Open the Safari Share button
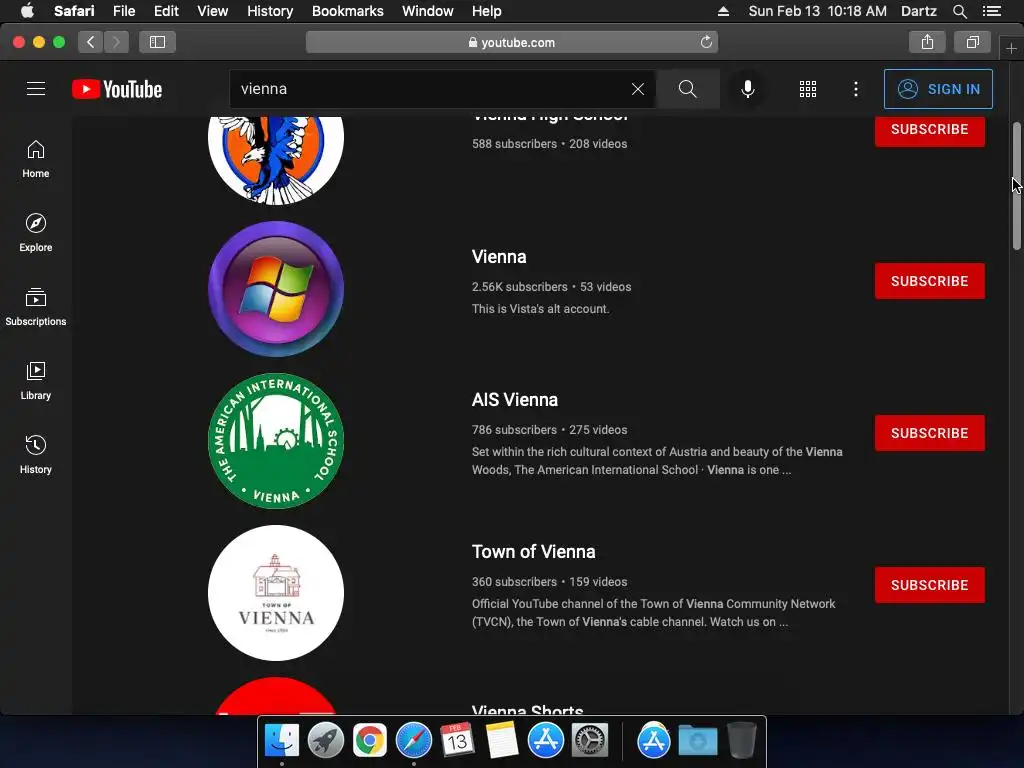 [927, 42]
